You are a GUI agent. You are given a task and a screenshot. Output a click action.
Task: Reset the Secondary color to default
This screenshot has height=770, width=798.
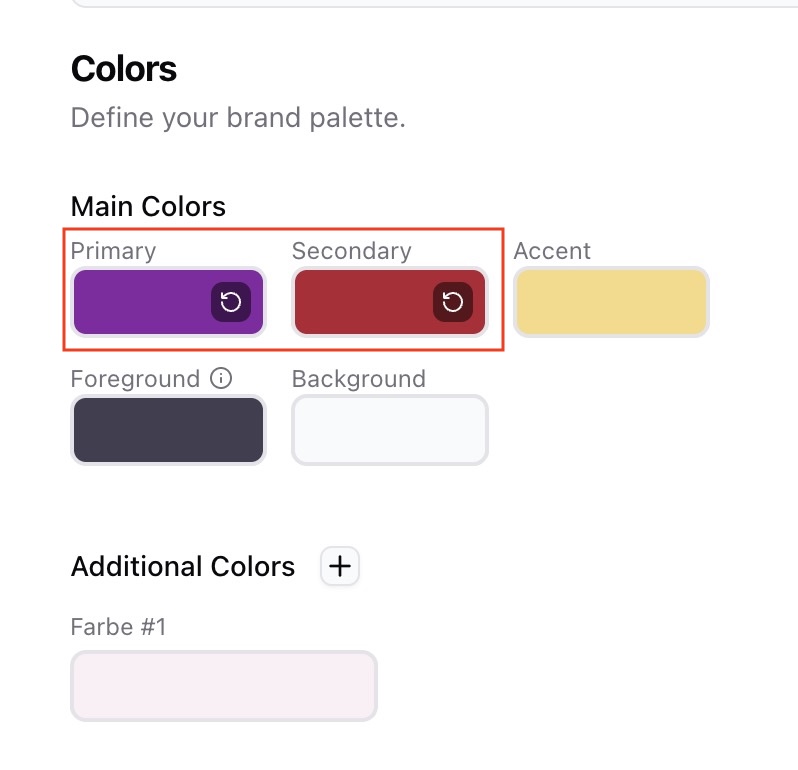(453, 302)
